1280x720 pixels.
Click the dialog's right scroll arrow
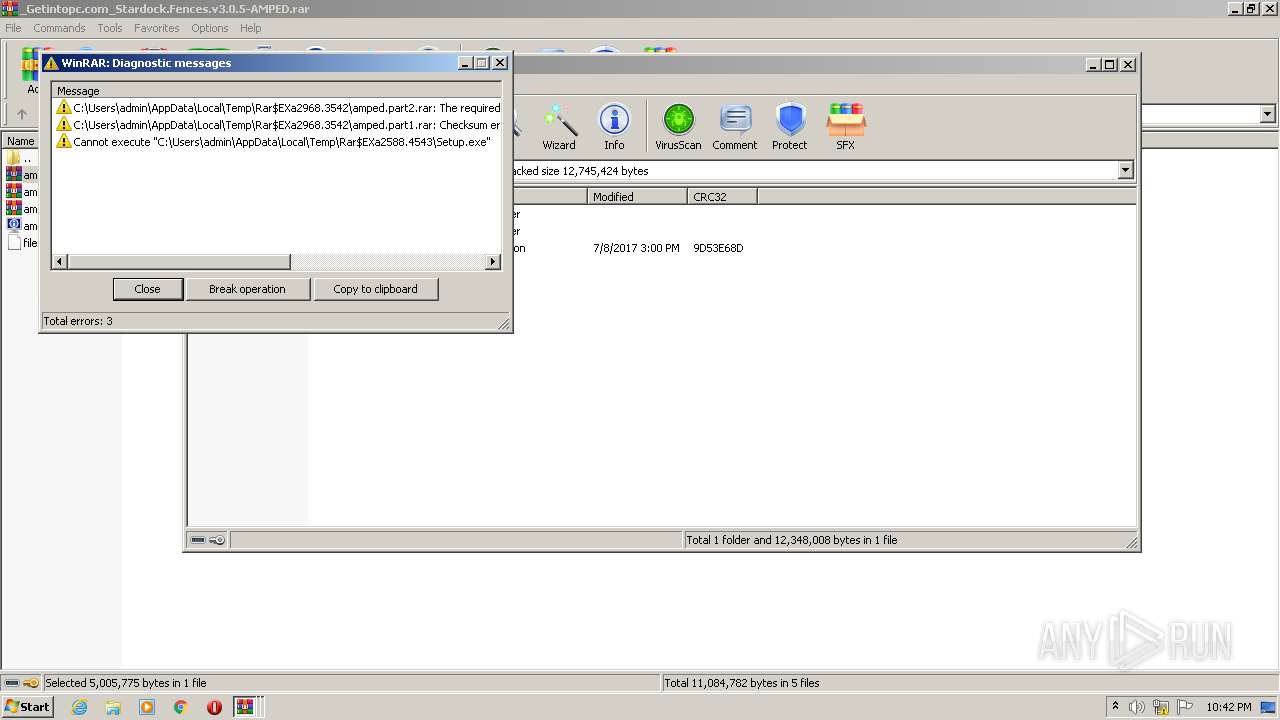pos(492,262)
